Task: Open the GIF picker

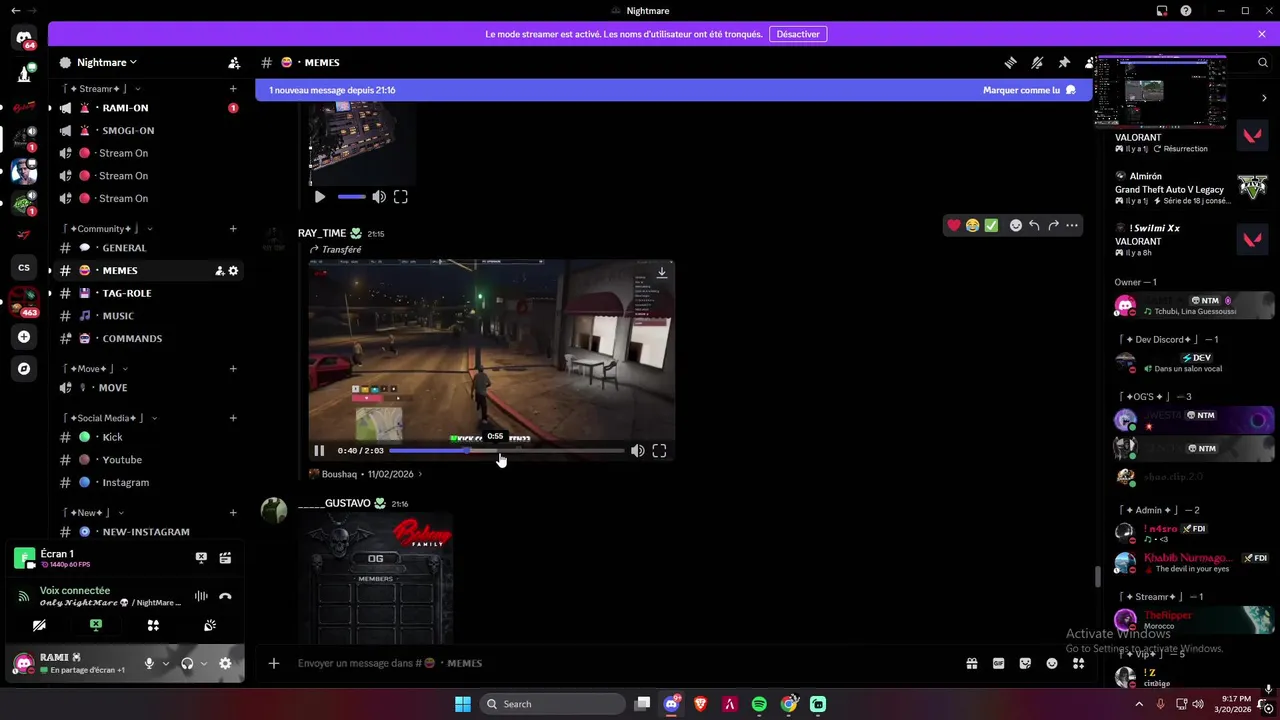Action: click(998, 663)
